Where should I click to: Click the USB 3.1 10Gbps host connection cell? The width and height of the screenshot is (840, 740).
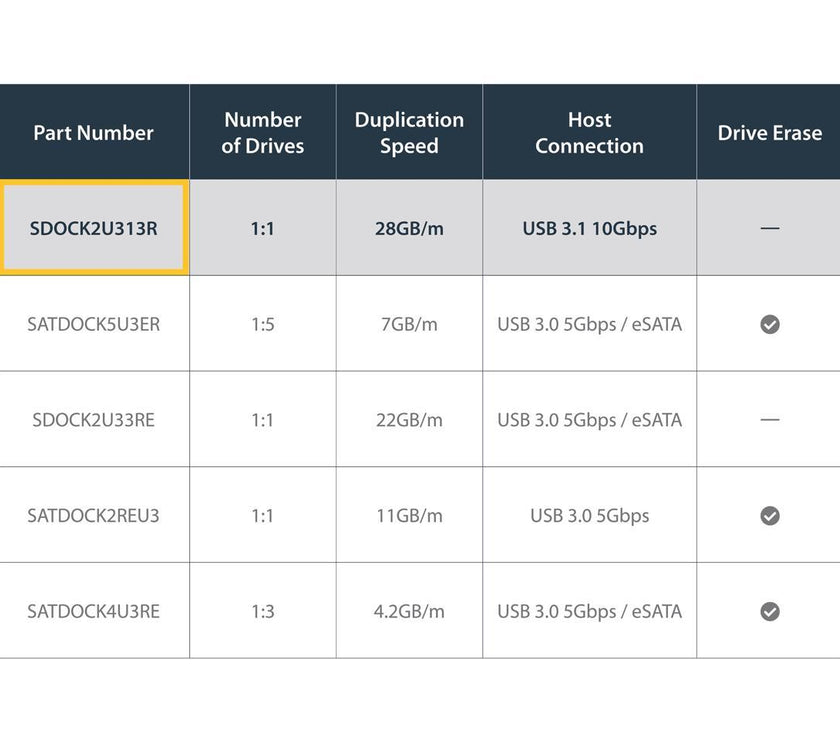pos(589,228)
